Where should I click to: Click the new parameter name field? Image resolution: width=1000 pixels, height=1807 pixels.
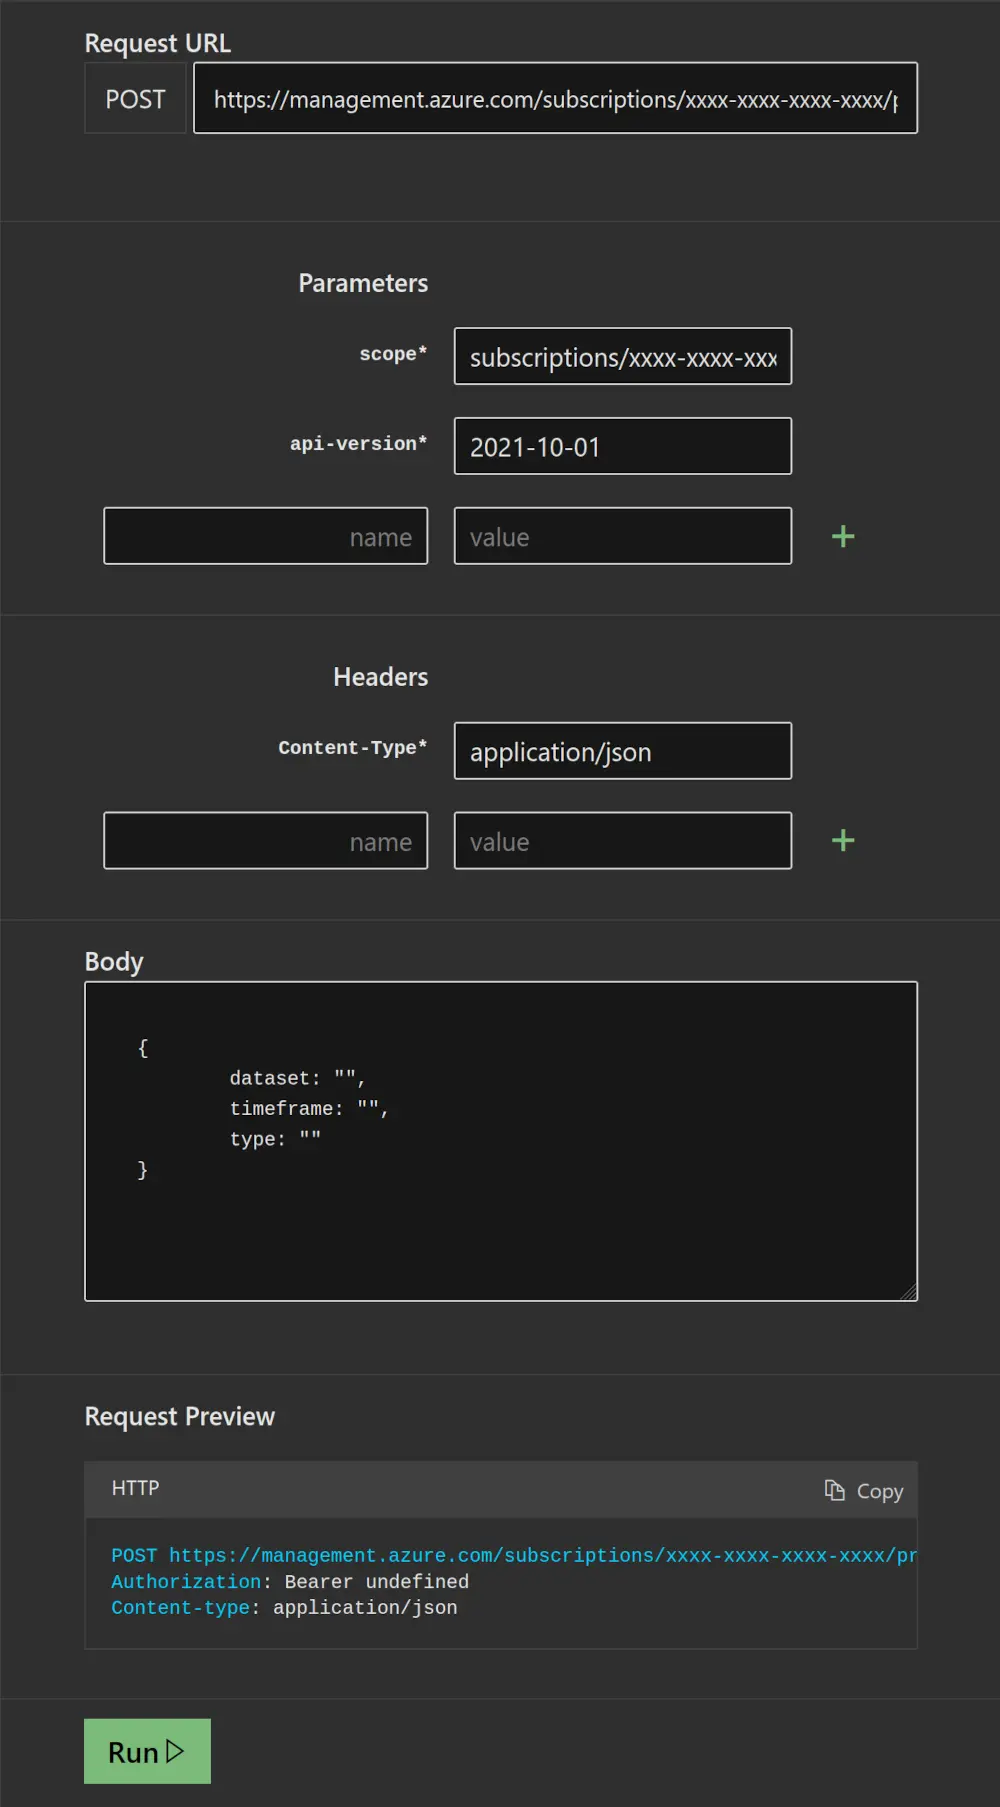tap(265, 537)
